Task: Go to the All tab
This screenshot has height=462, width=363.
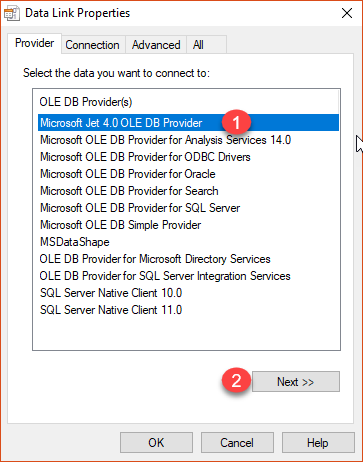Action: pos(207,45)
